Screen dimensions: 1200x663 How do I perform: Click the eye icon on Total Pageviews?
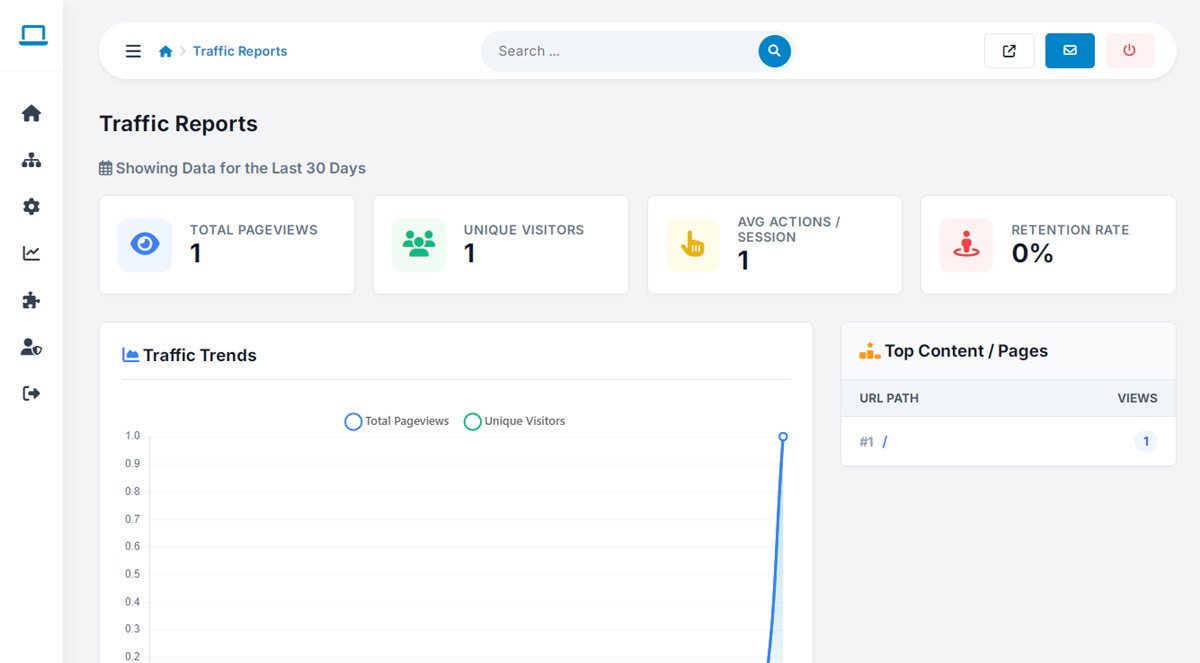(x=145, y=244)
